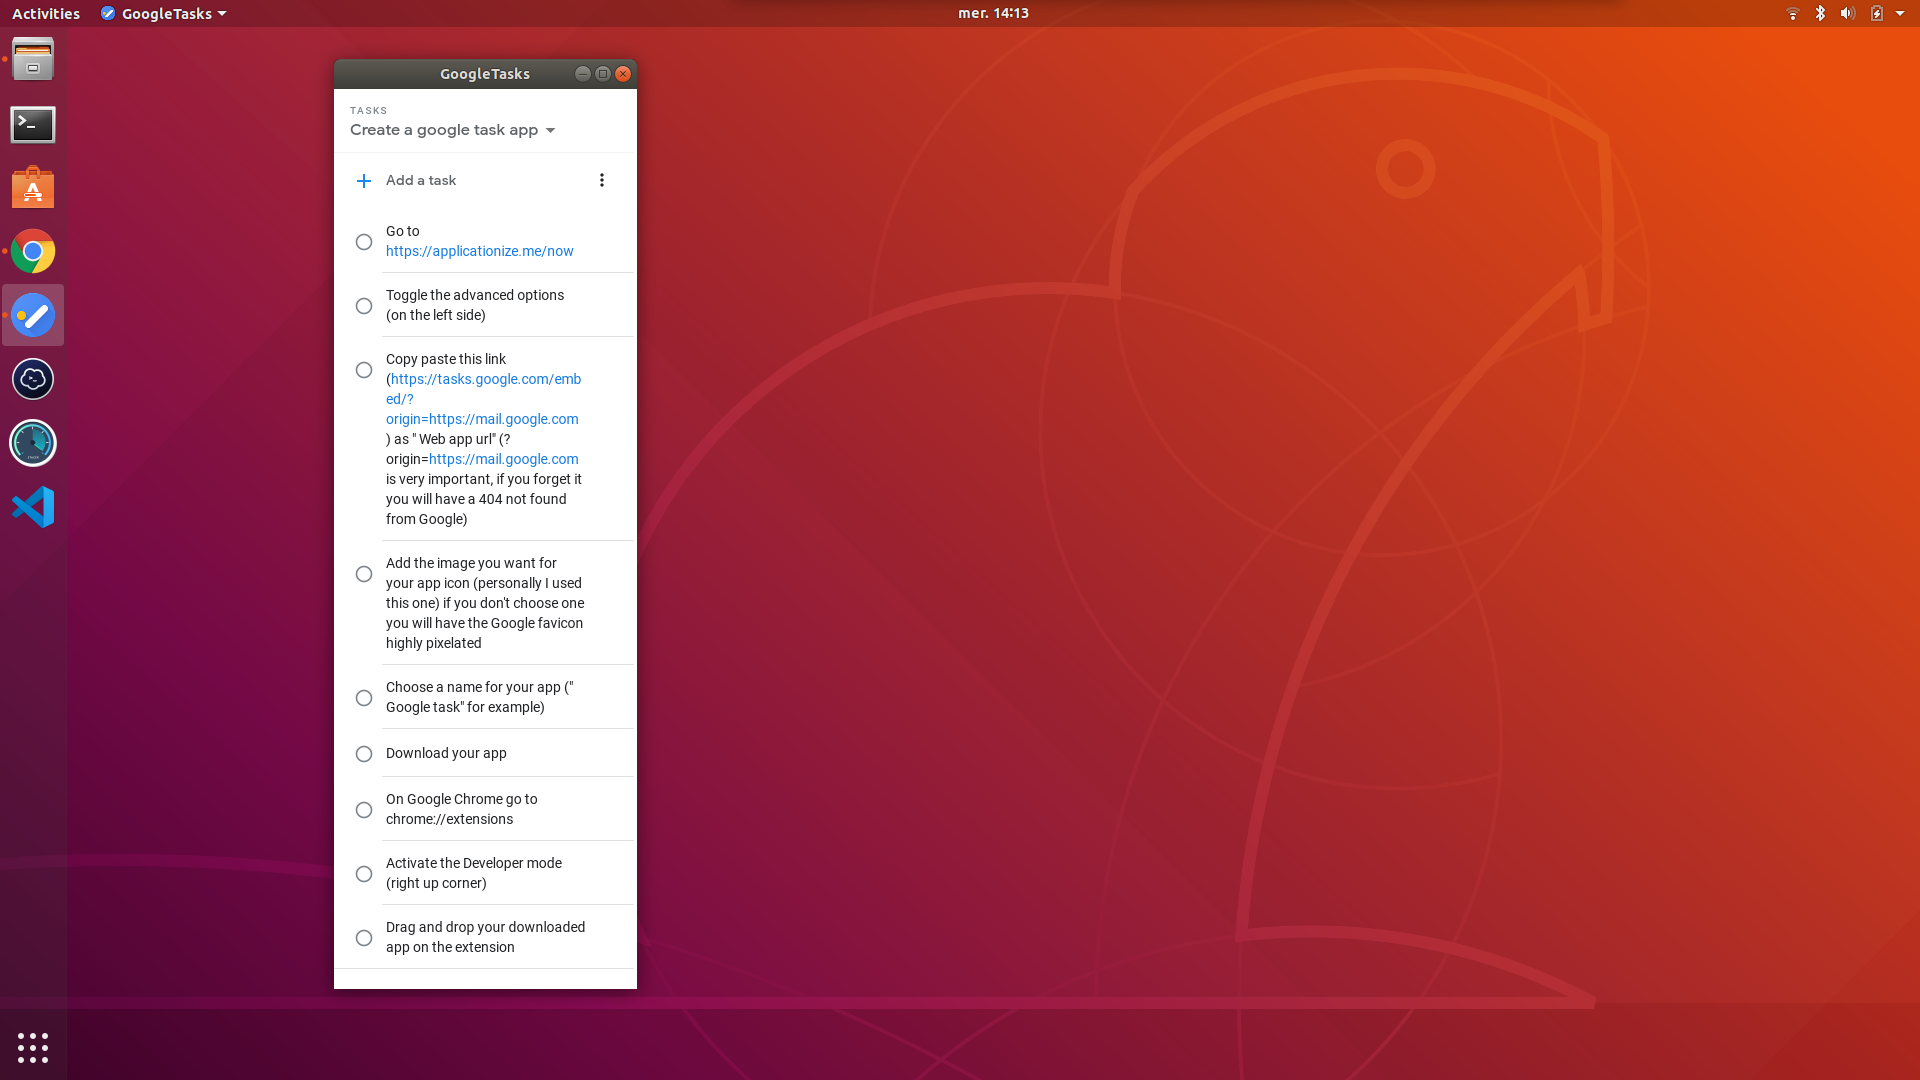Select 'Add the image you want' task text

tap(485, 603)
